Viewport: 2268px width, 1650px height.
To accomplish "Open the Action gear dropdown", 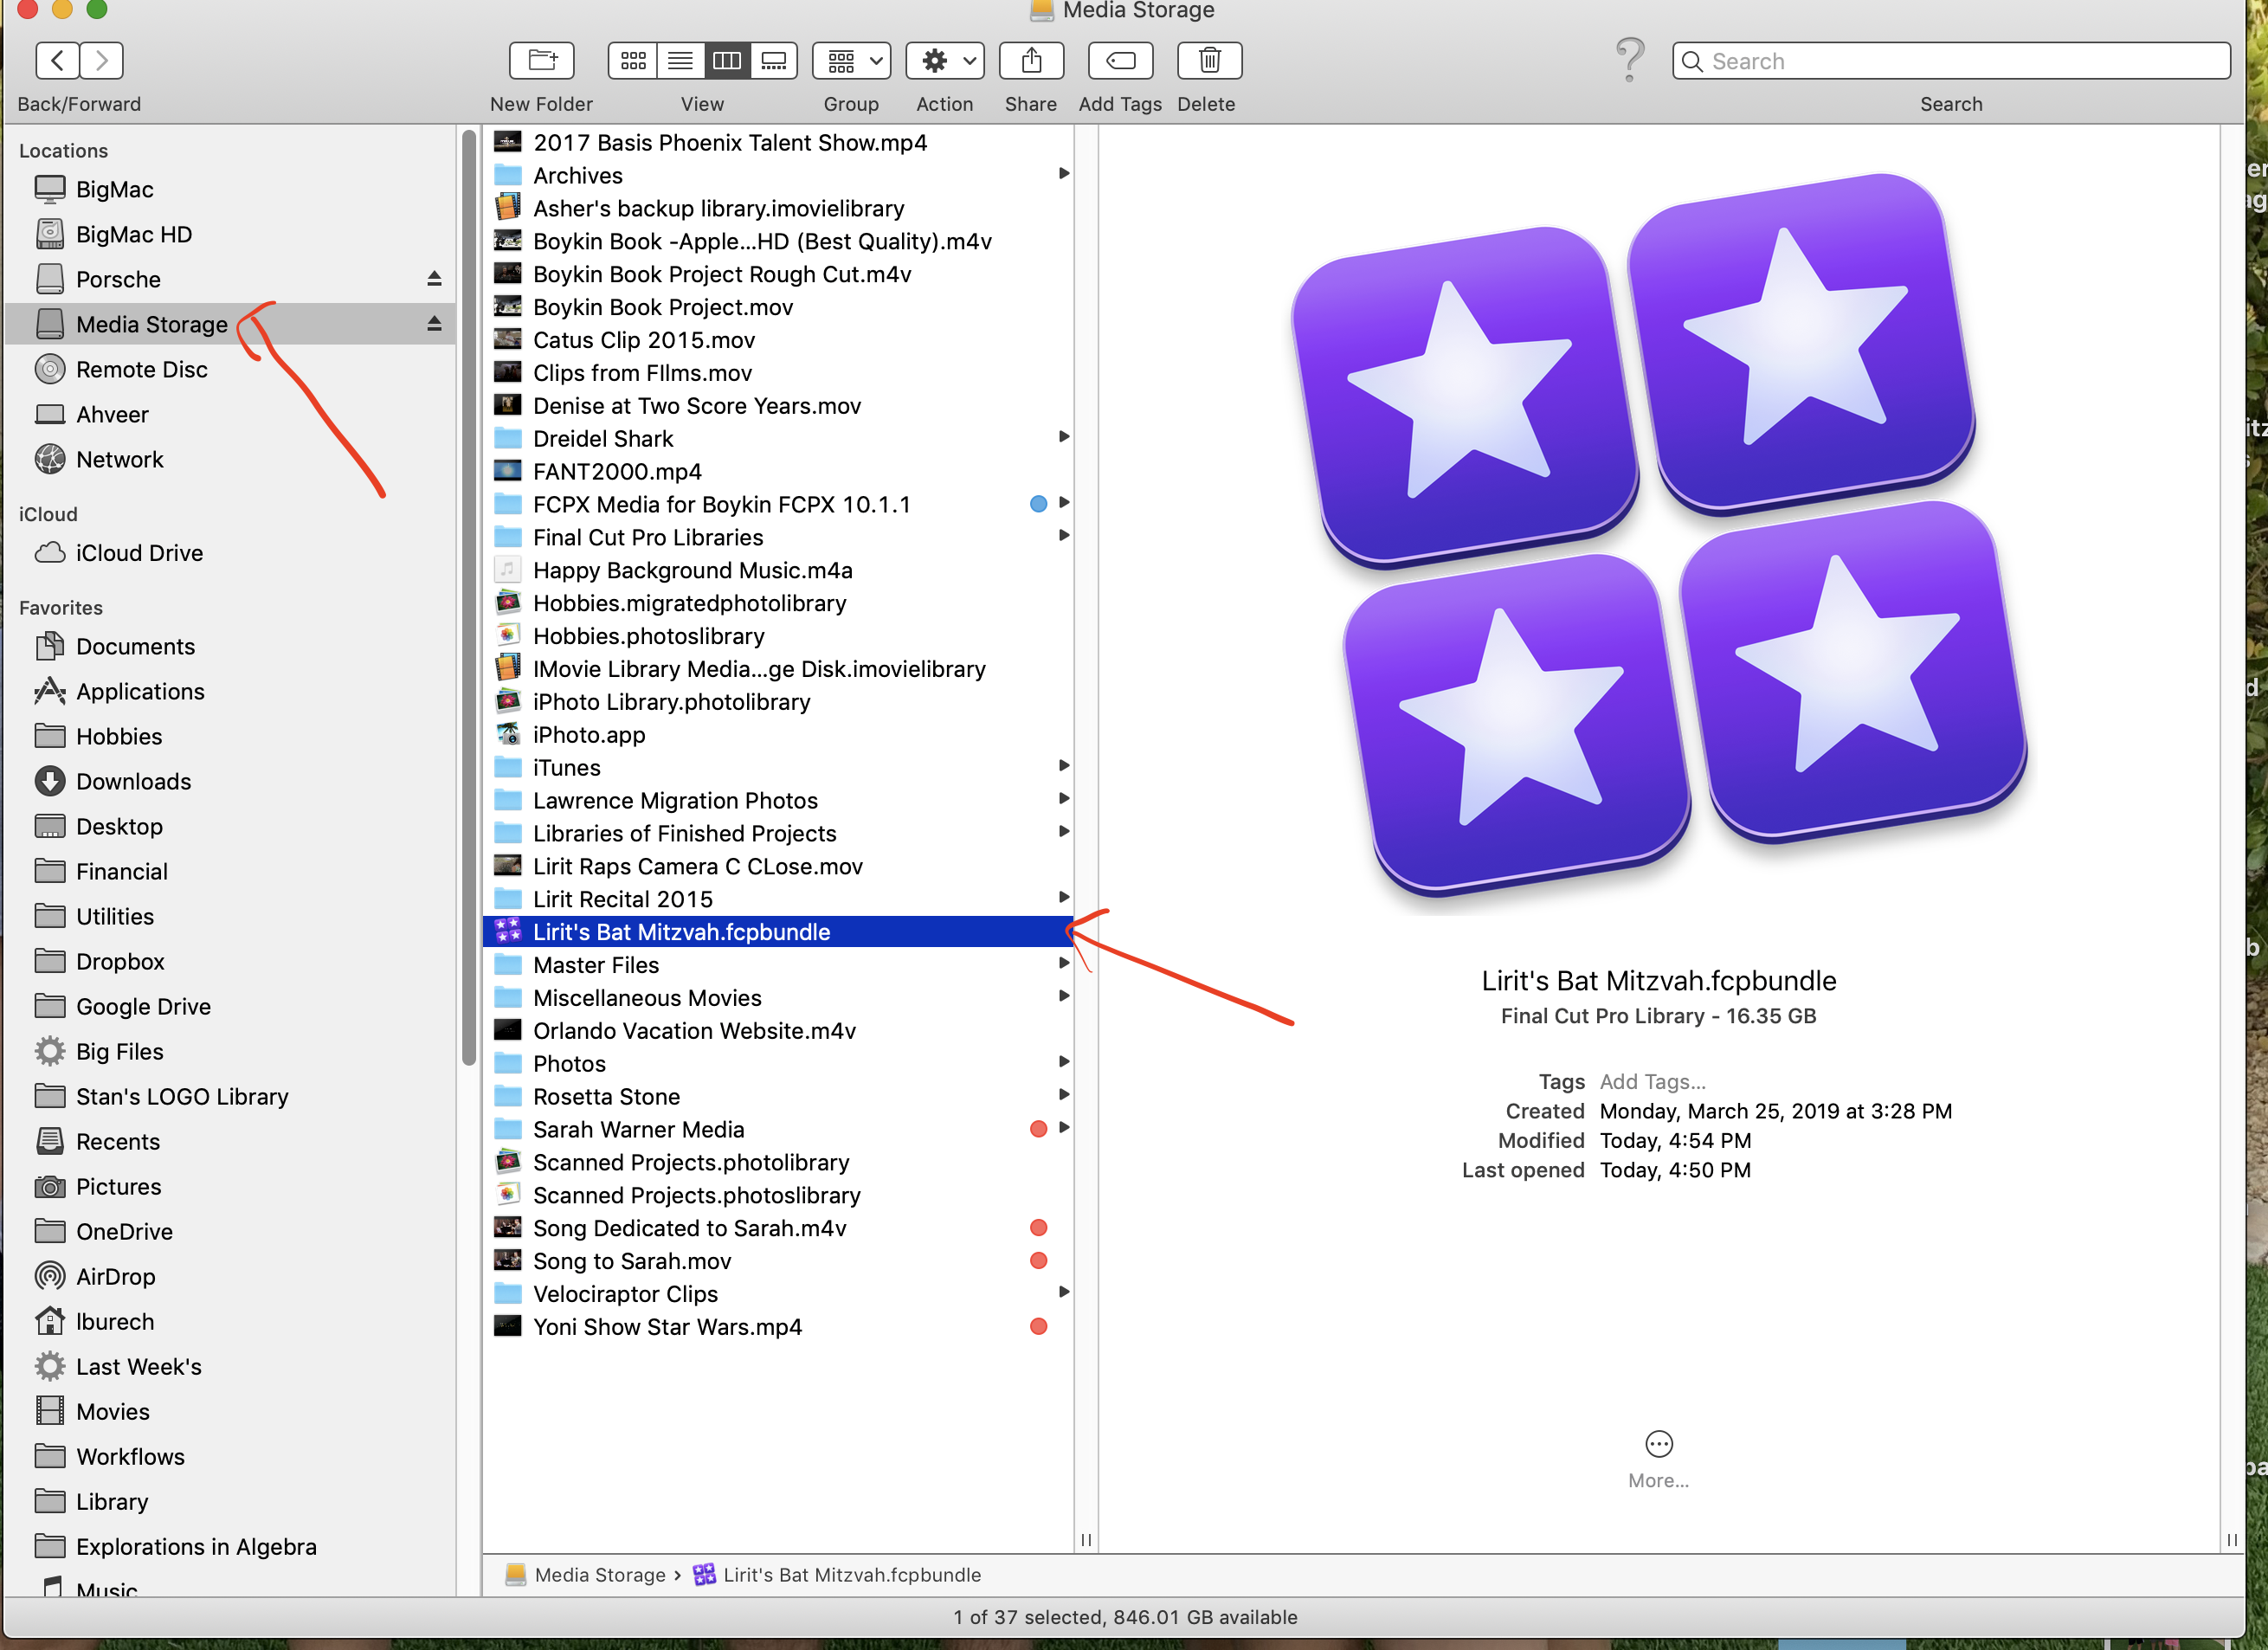I will click(x=945, y=61).
